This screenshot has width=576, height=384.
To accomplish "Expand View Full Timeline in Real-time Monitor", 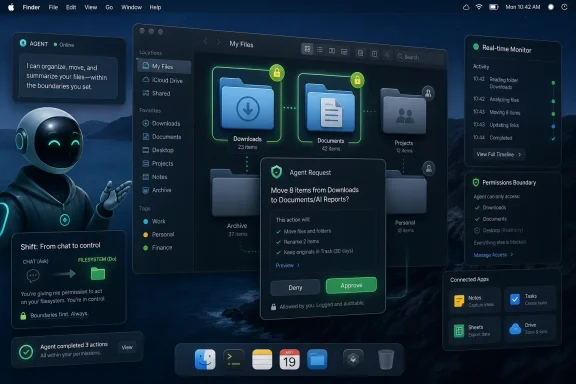I will tap(498, 154).
